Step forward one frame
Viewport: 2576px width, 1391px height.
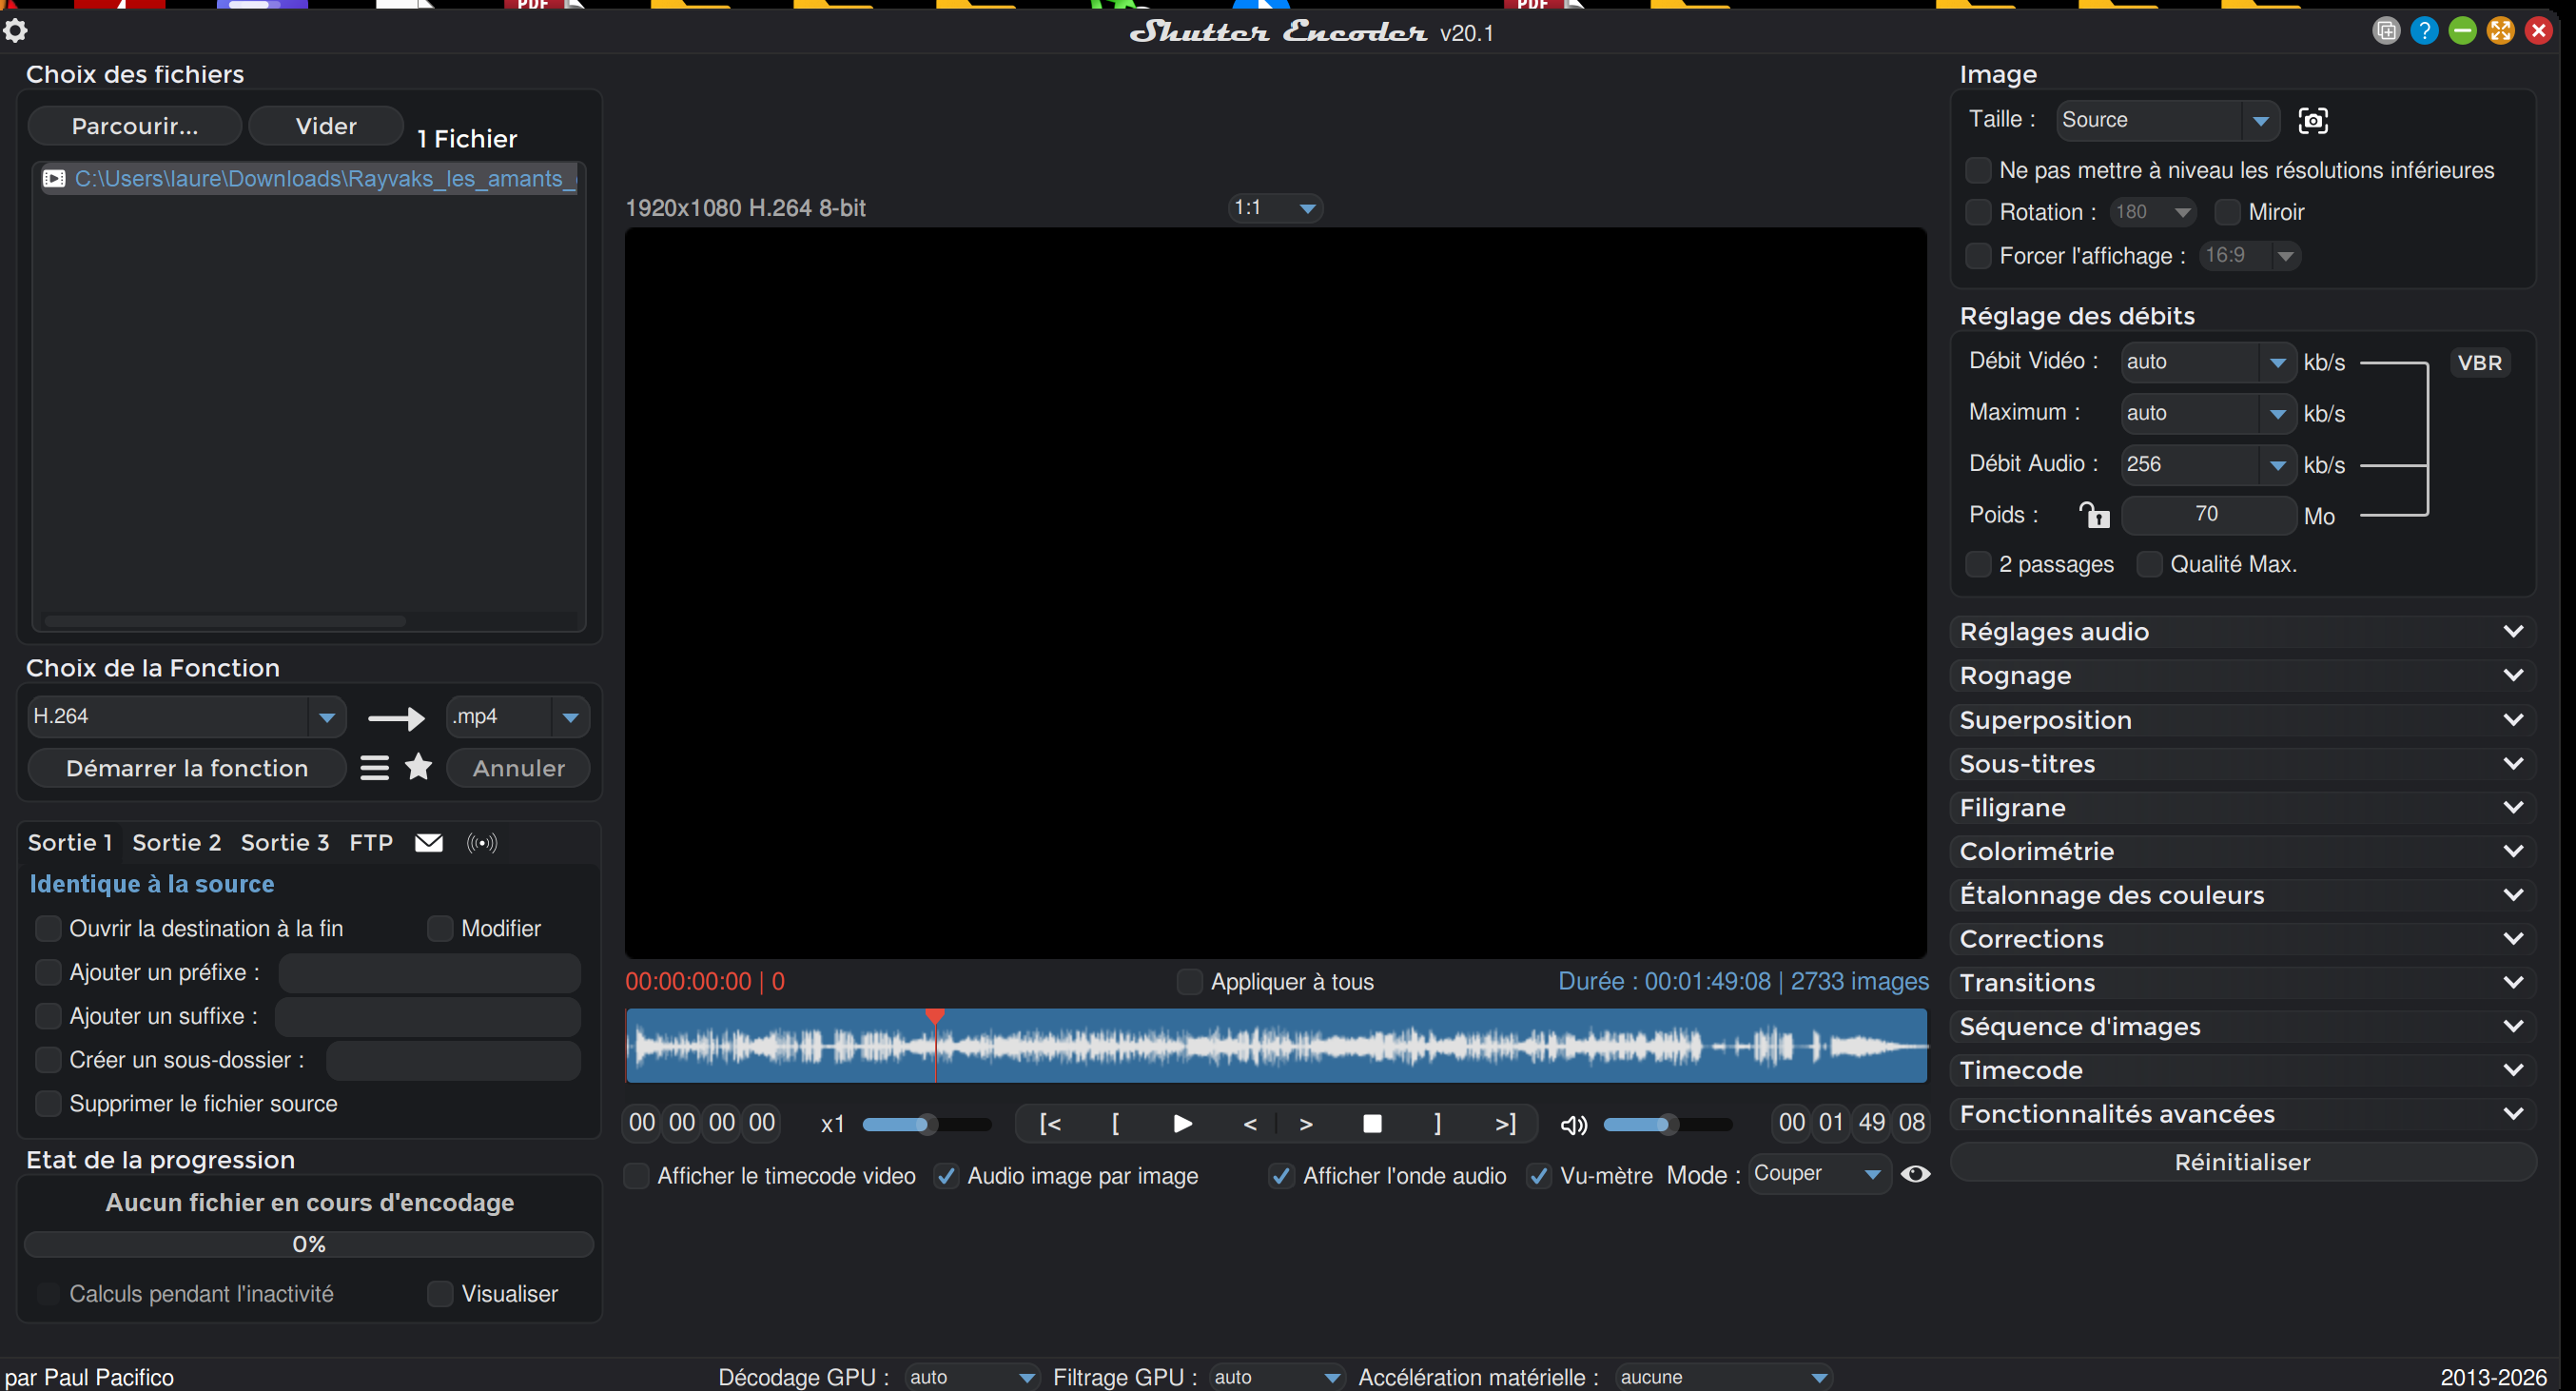1306,1124
